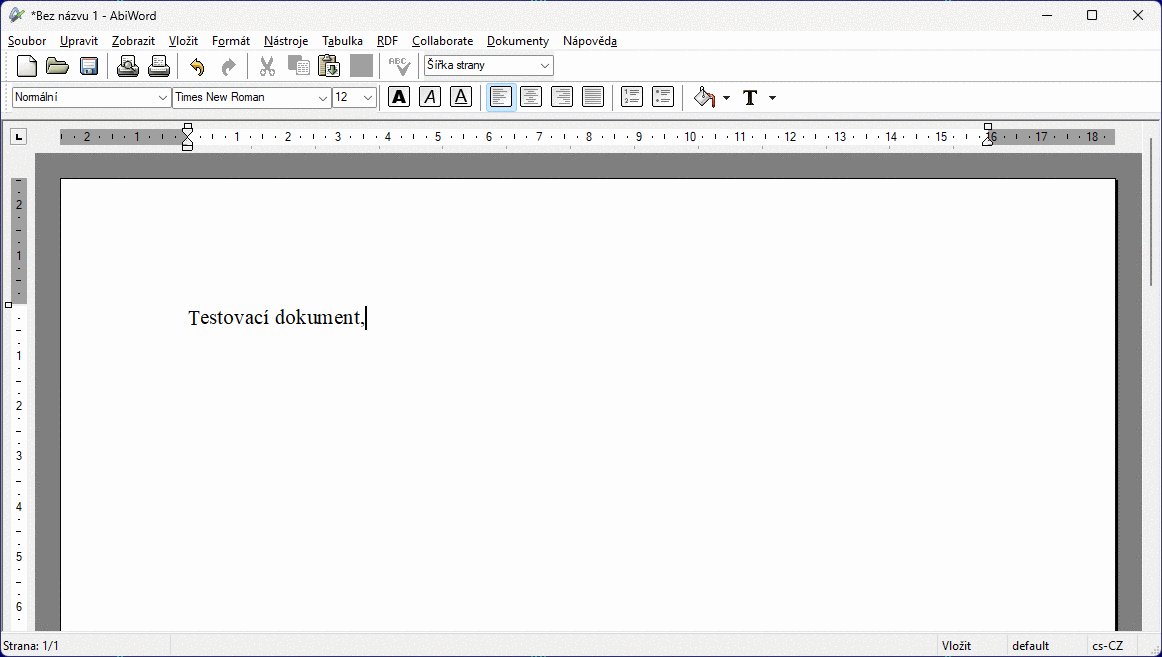Open the Soubor menu

click(27, 41)
